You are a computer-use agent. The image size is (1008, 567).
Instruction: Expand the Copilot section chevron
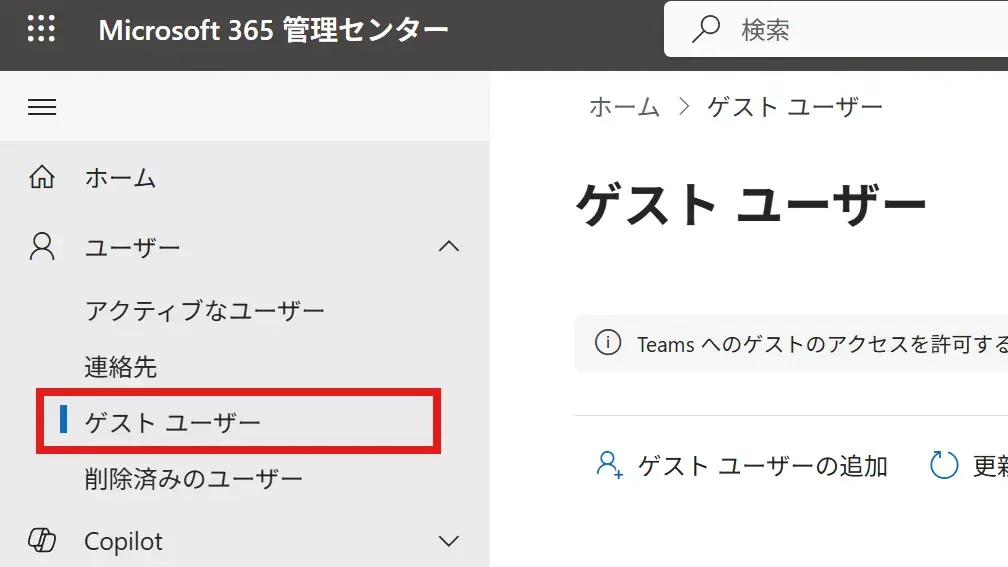point(449,541)
